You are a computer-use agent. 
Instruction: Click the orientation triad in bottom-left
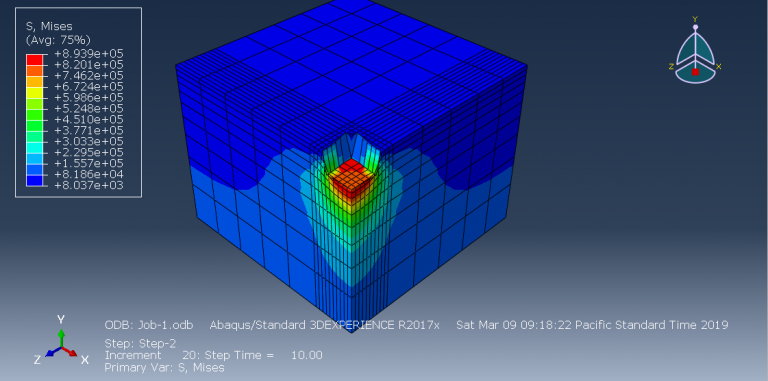coord(61,342)
